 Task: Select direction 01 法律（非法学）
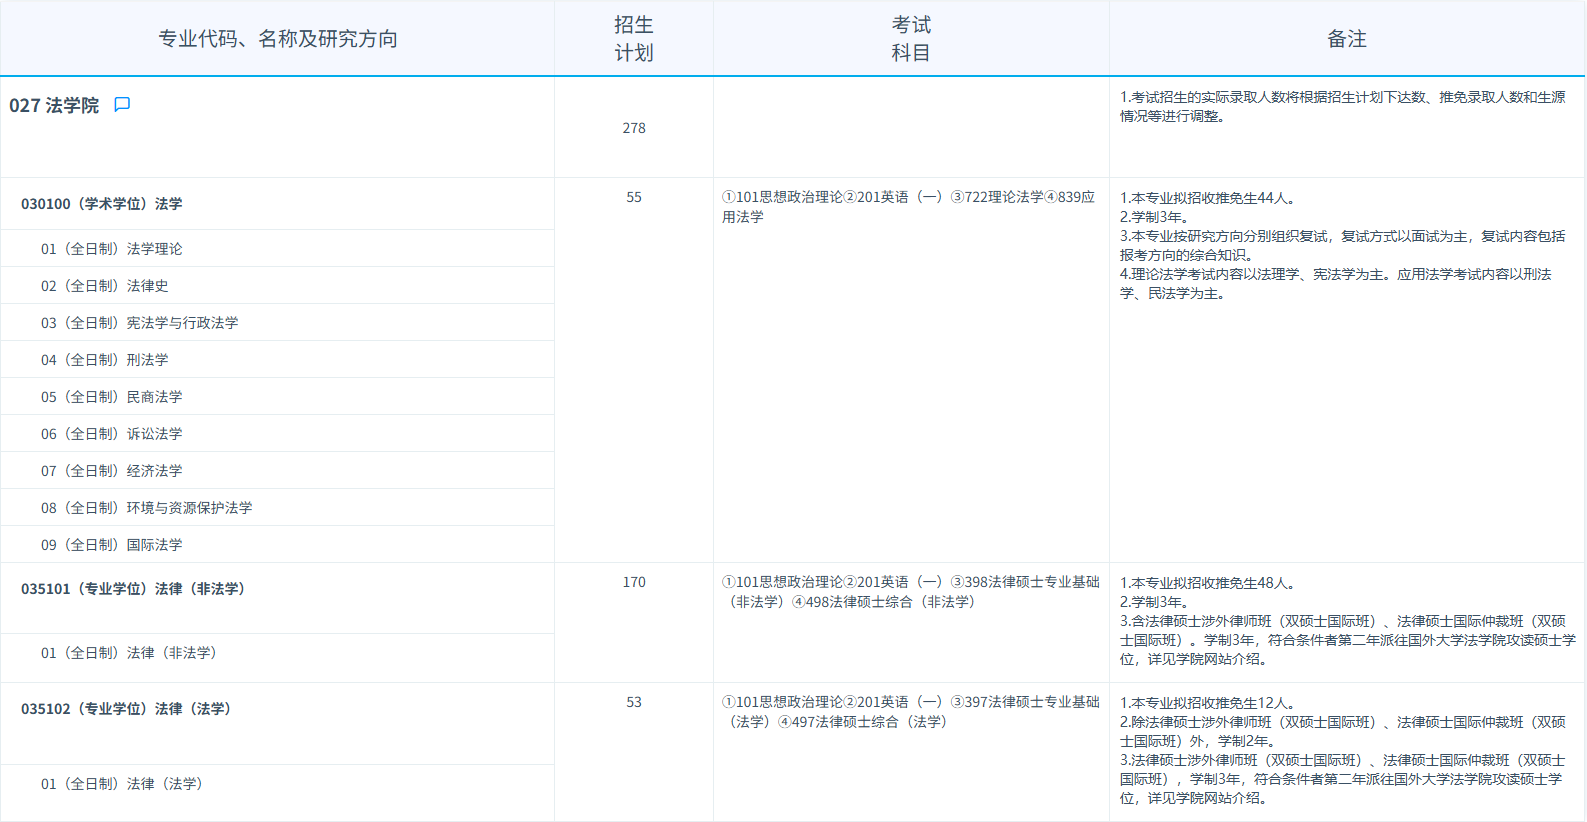129,653
